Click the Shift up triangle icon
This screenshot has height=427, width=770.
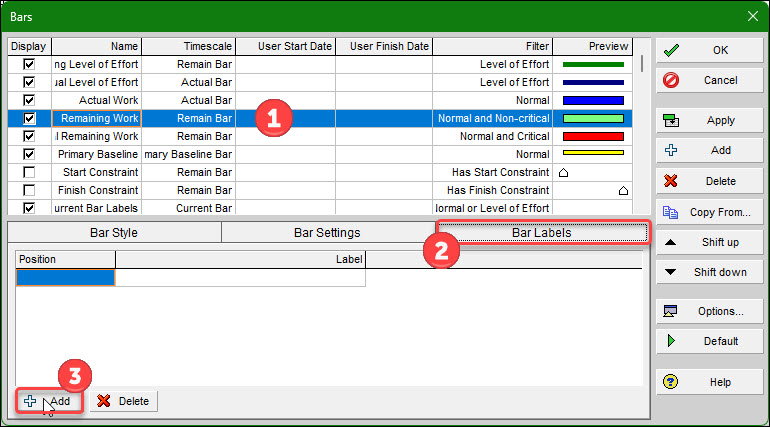(670, 242)
